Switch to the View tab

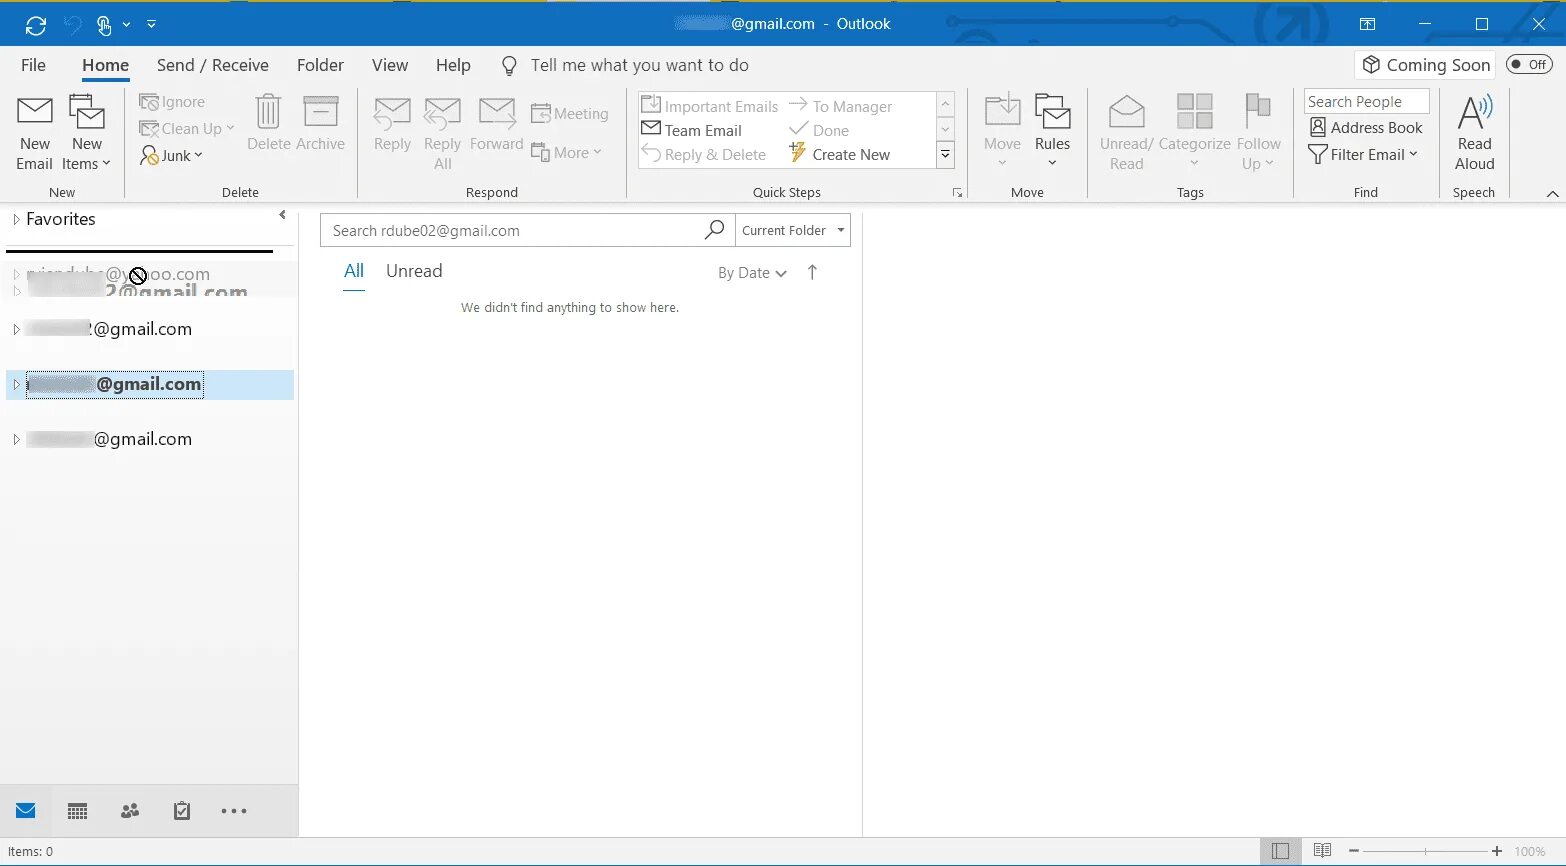pos(390,65)
